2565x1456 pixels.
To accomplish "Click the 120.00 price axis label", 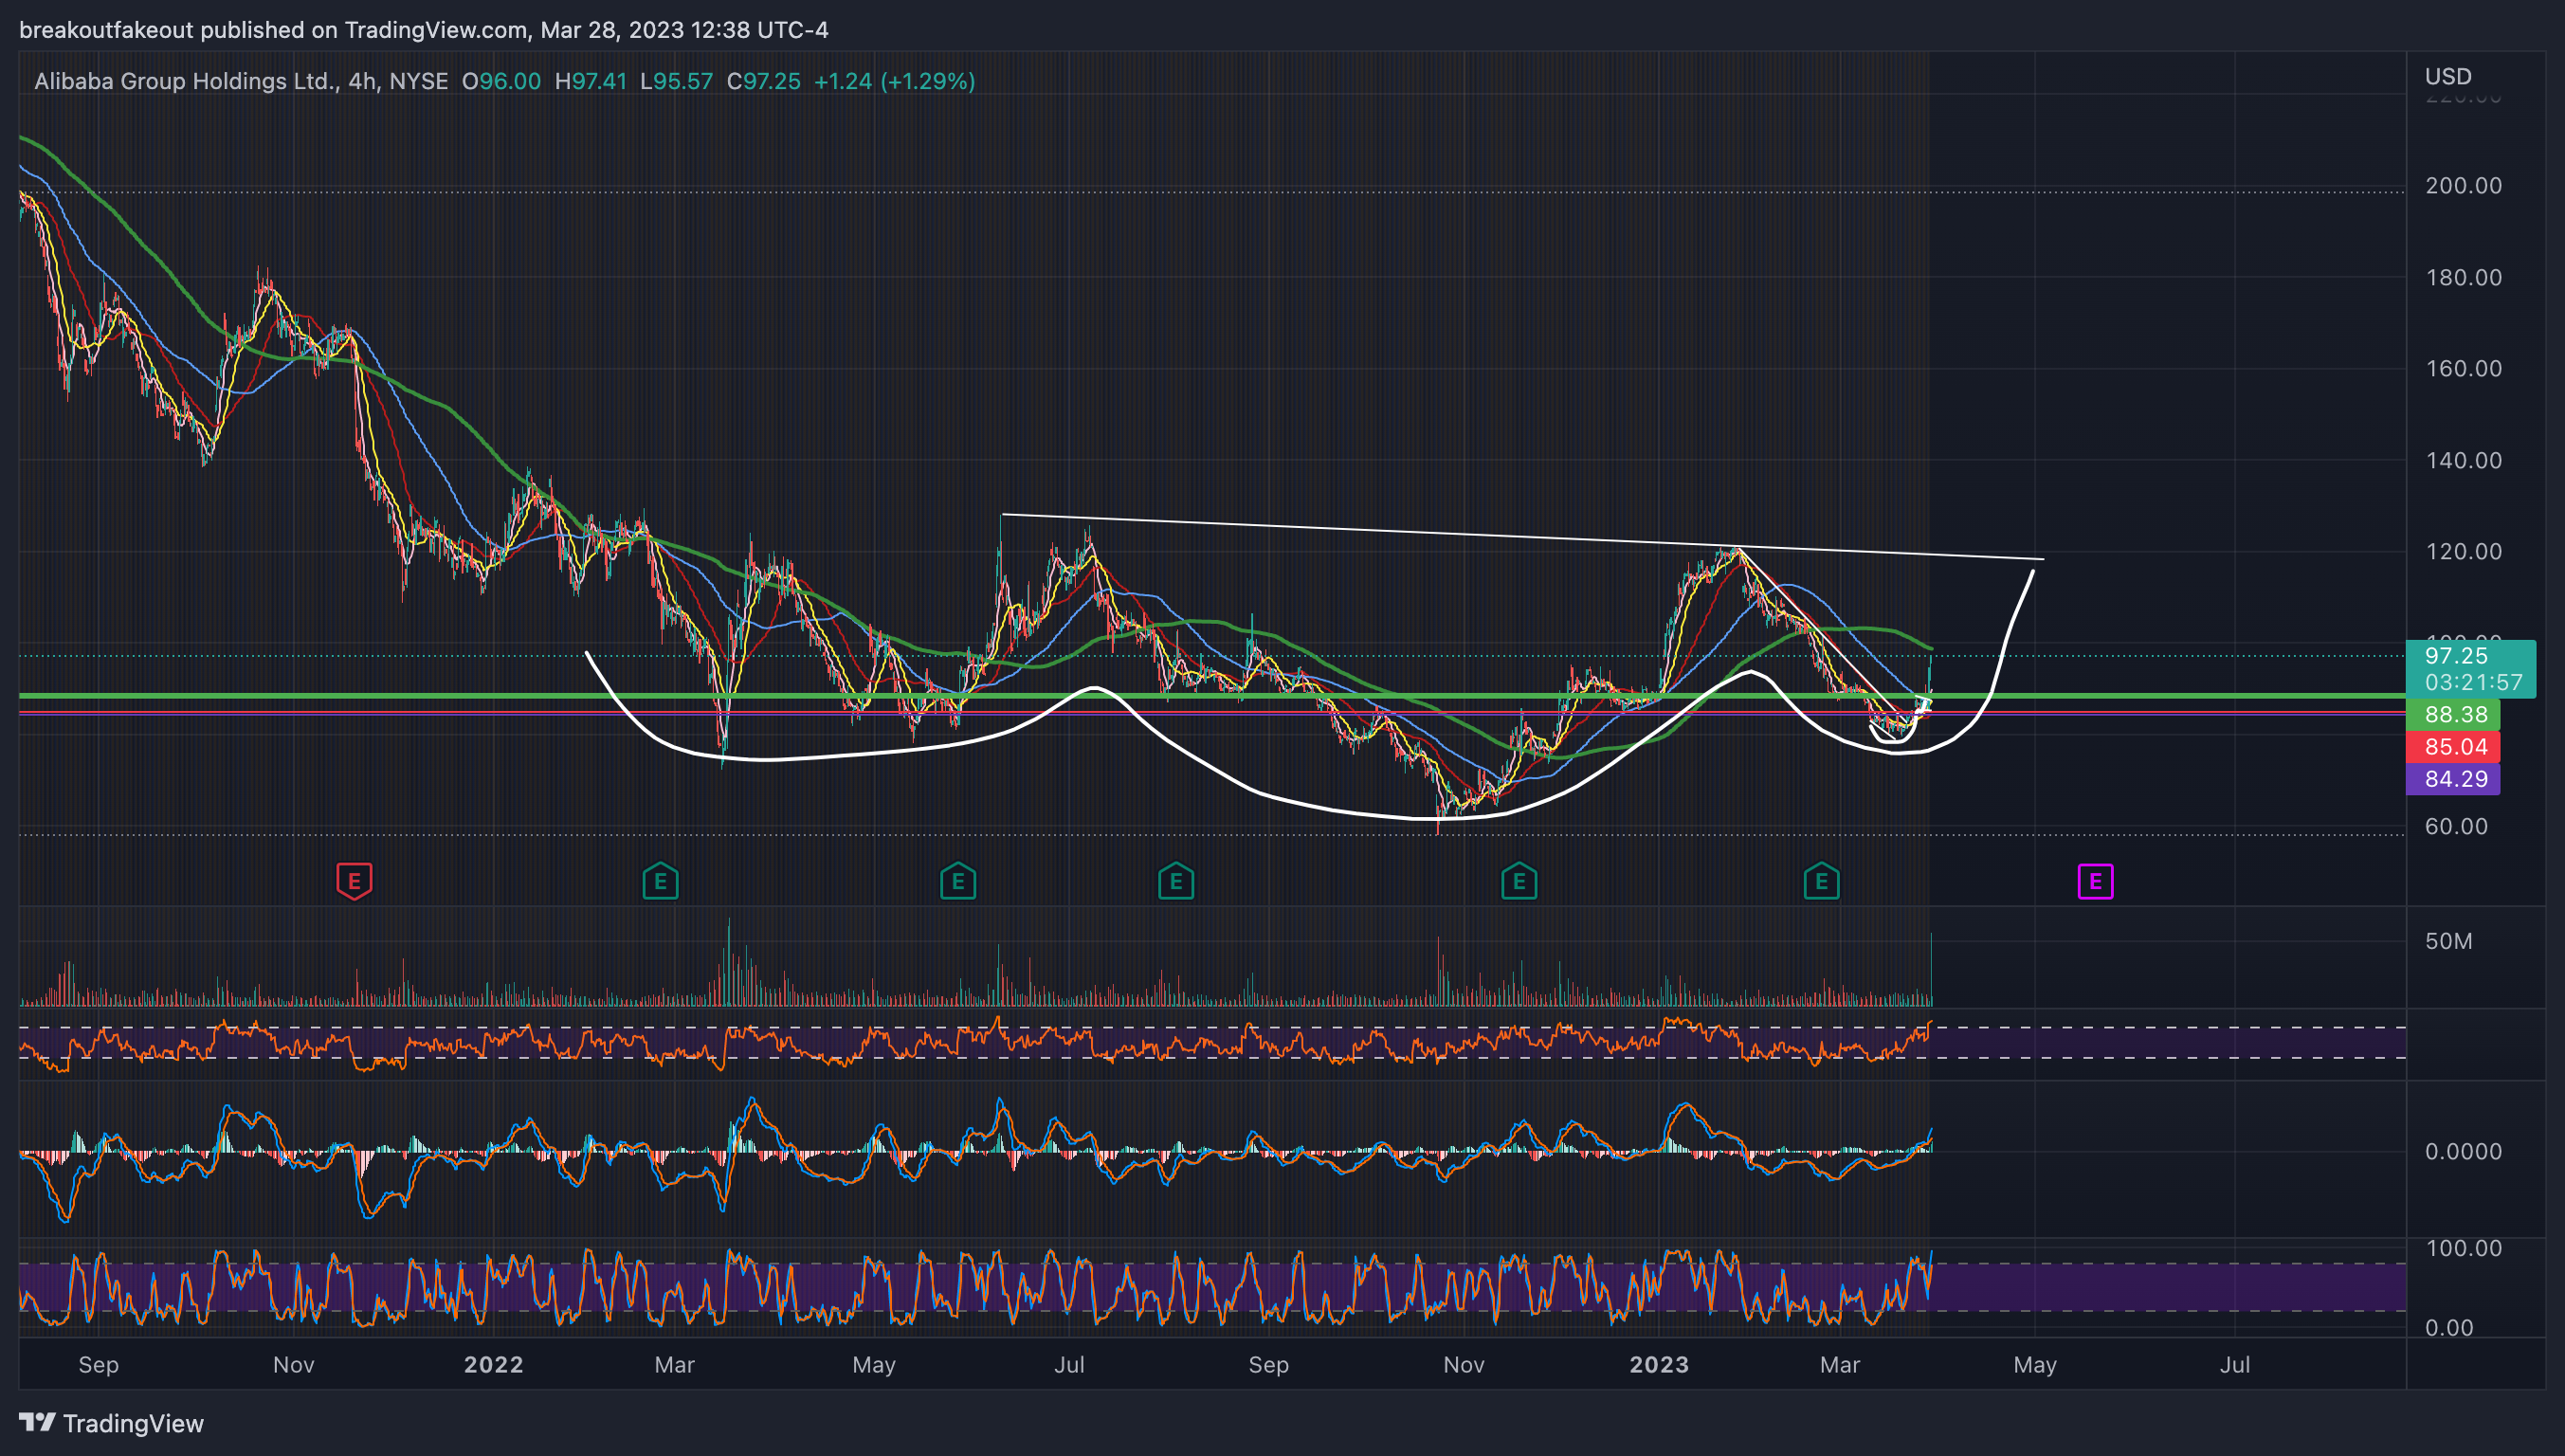I will pyautogui.click(x=2463, y=552).
